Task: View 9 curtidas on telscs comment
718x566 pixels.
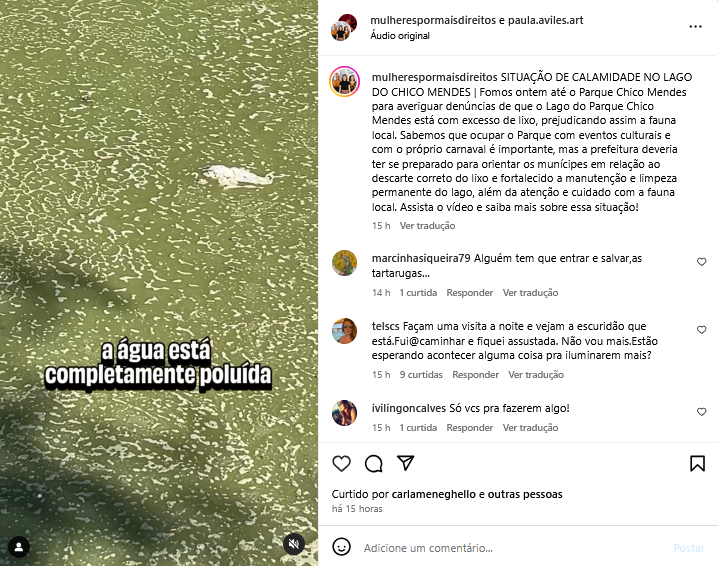Action: click(421, 375)
